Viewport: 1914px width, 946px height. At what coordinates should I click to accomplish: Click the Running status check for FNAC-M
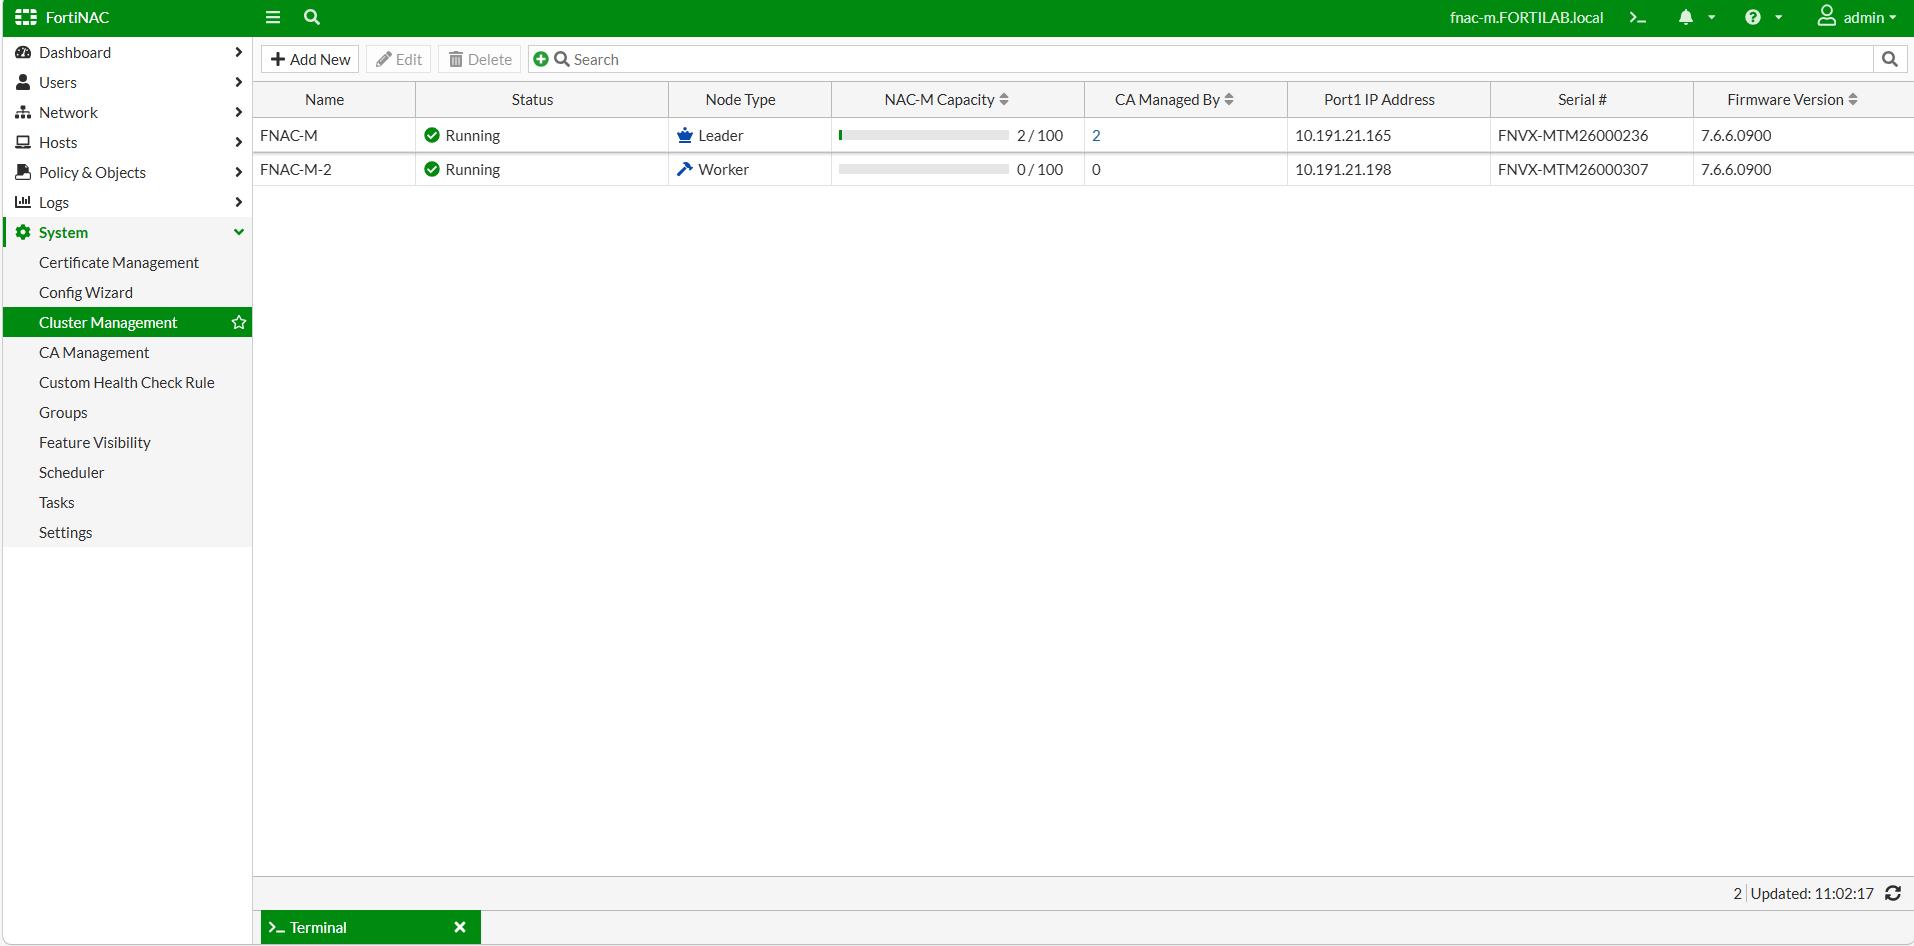tap(432, 135)
